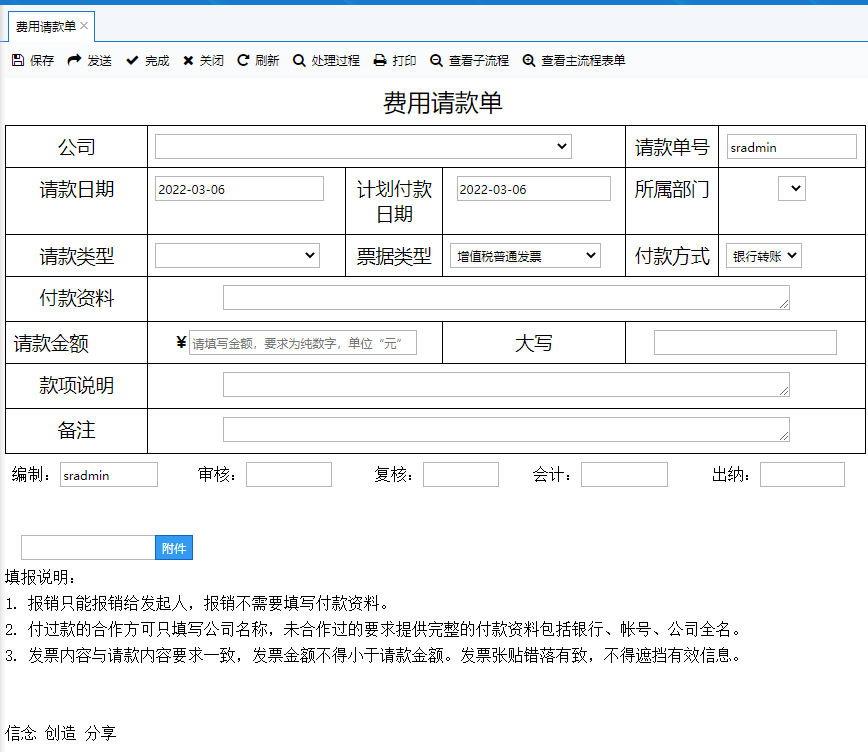Click the 查看子流程 toolbar label

click(479, 60)
